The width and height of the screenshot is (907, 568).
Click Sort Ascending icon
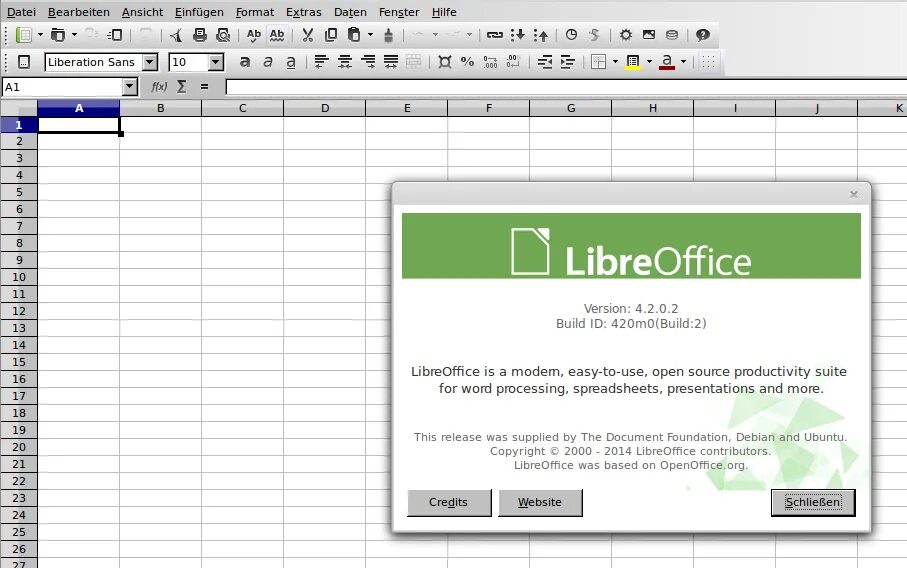point(518,35)
